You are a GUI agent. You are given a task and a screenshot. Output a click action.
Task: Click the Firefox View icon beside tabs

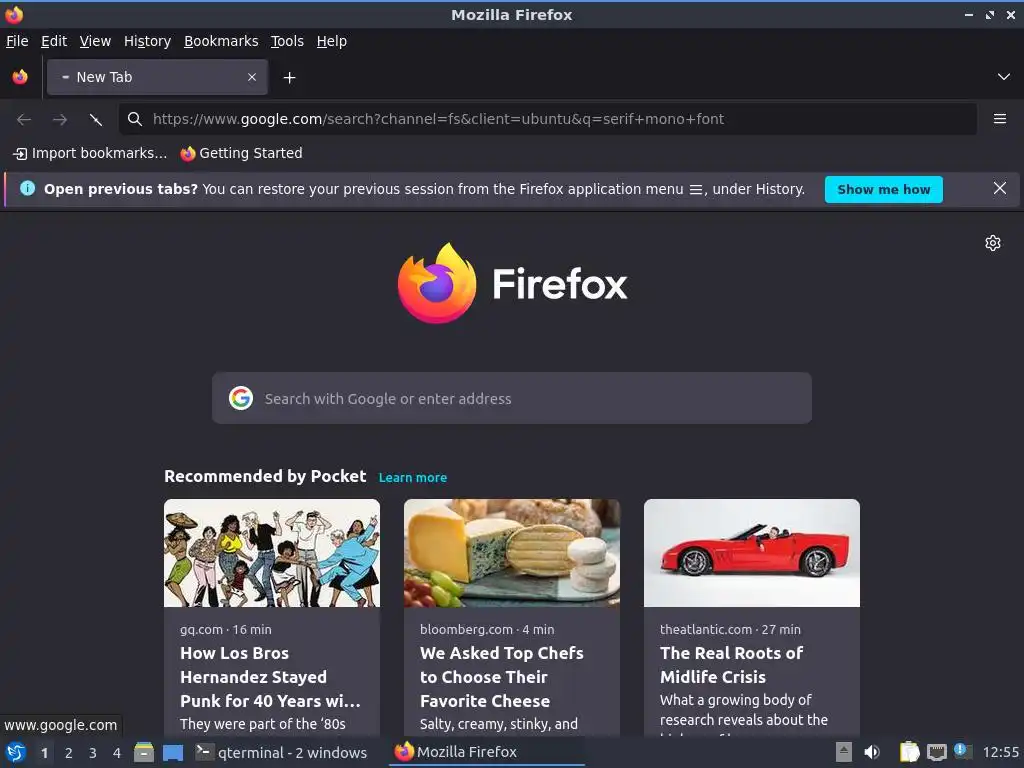point(20,77)
